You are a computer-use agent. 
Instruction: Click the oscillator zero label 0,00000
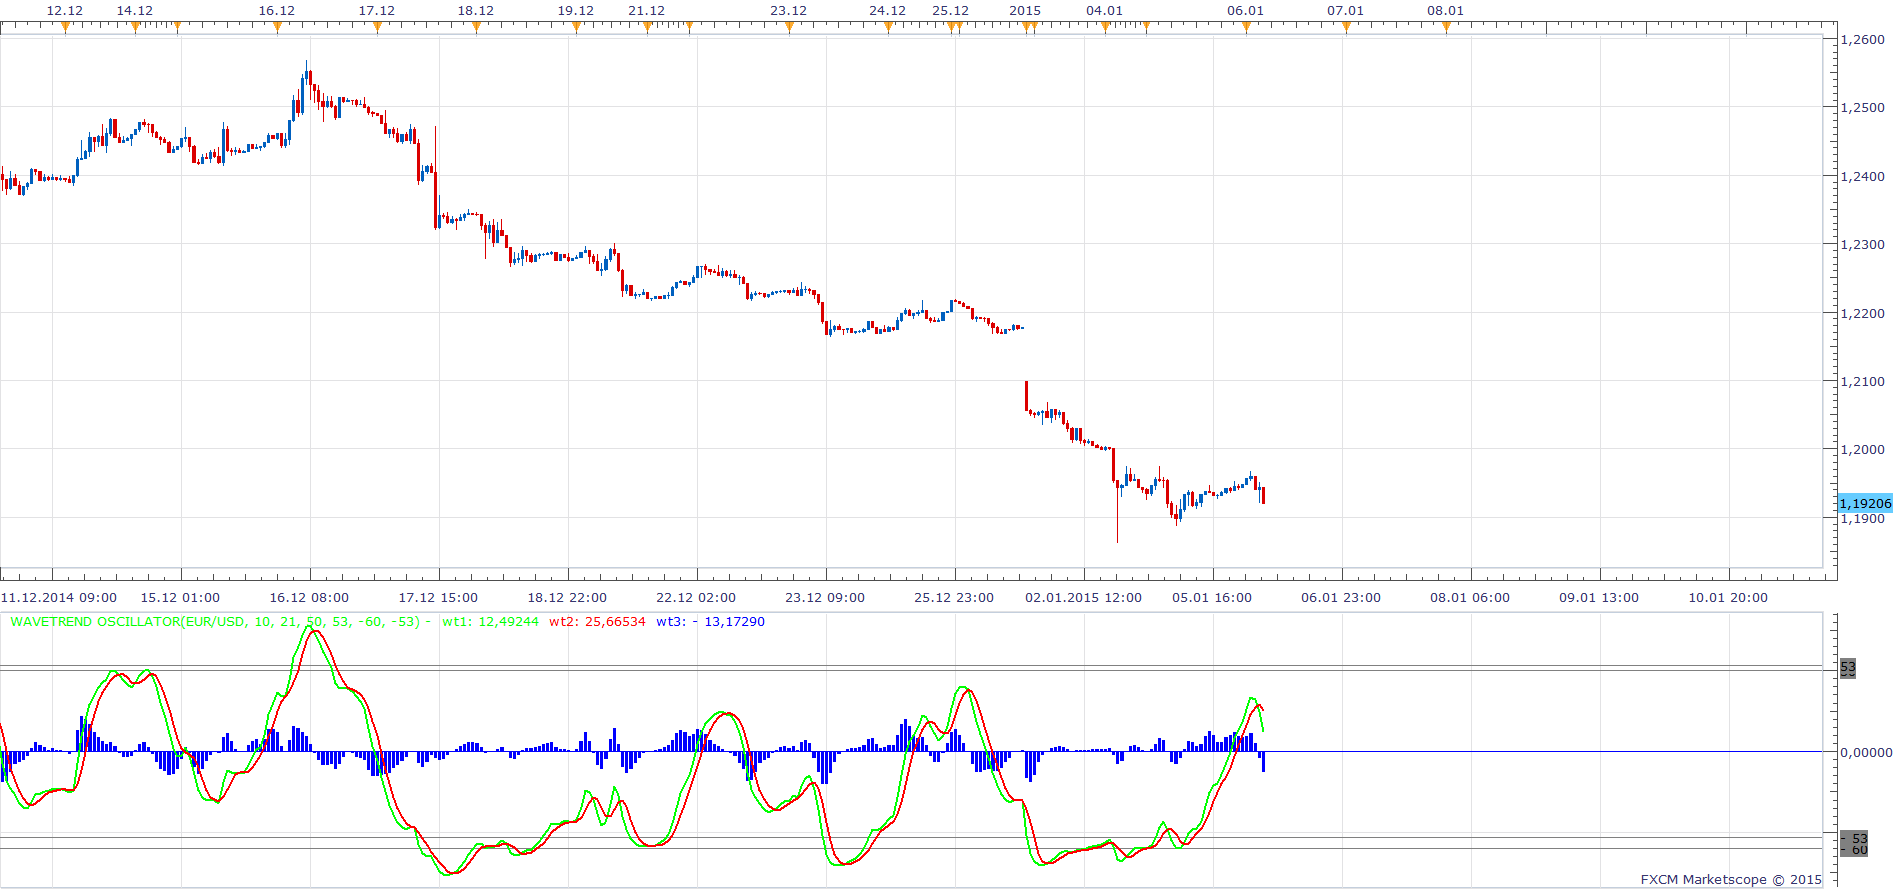click(1866, 752)
